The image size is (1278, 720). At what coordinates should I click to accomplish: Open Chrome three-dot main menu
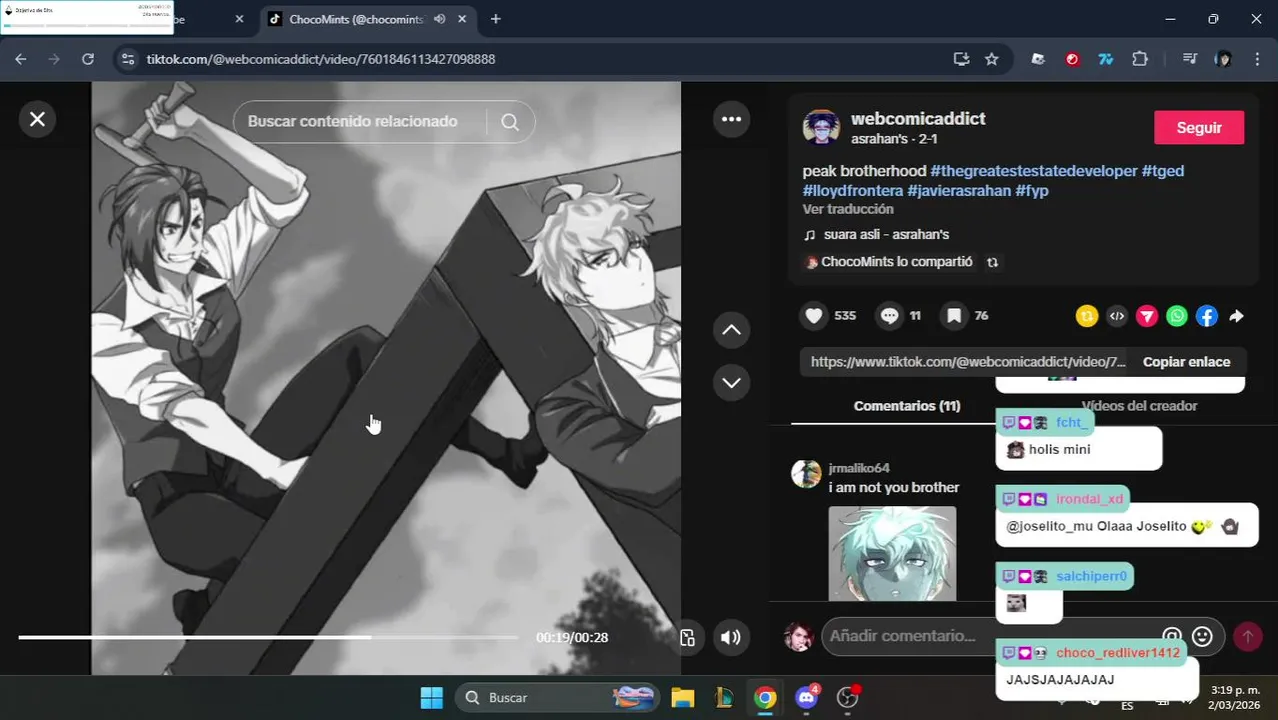[1257, 59]
